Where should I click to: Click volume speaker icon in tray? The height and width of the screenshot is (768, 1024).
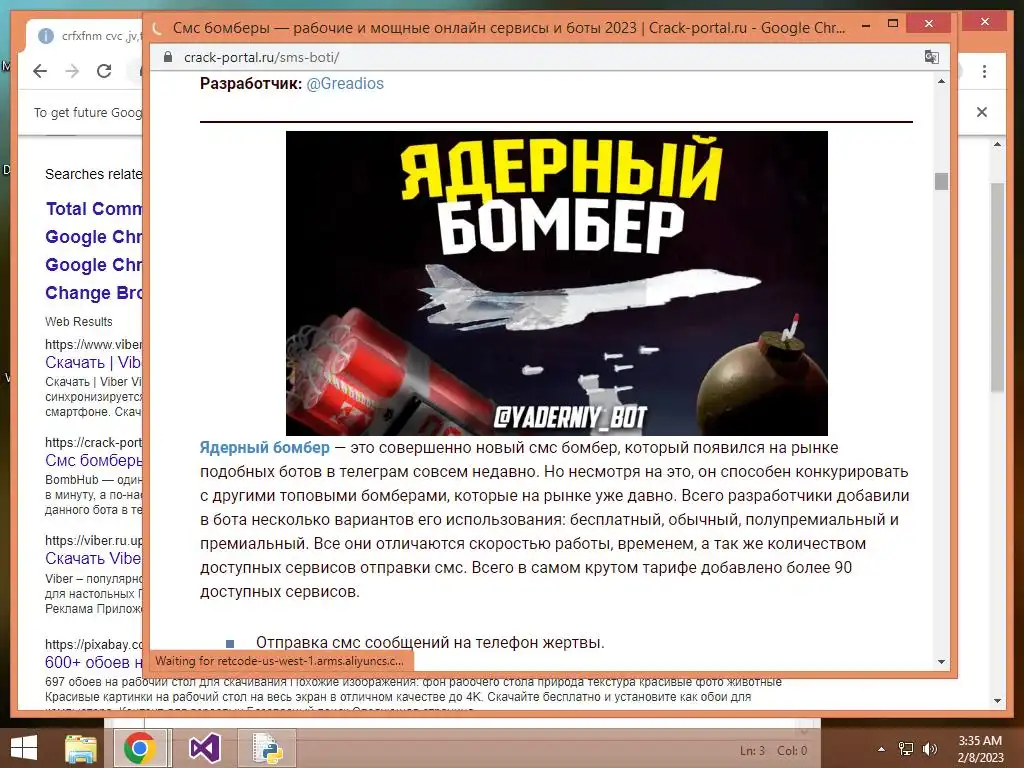tap(930, 749)
